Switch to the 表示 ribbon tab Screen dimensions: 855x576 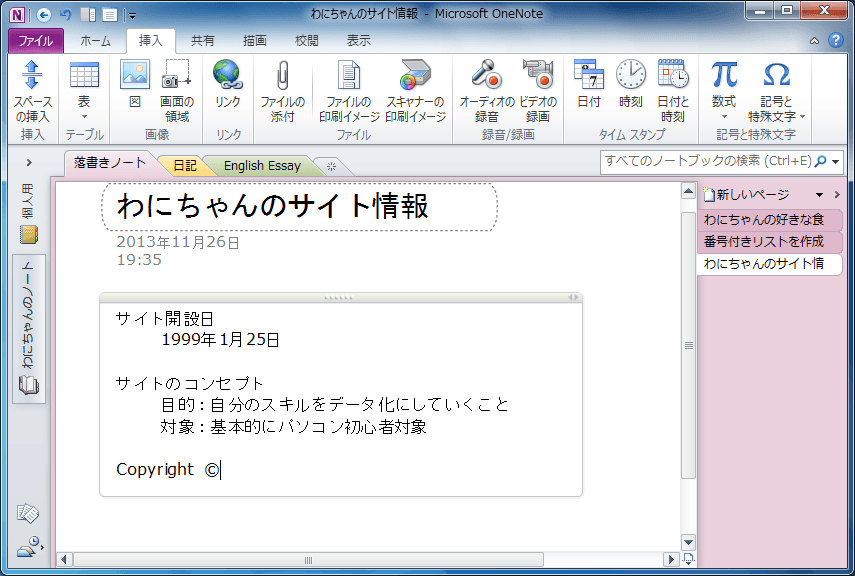(x=358, y=41)
